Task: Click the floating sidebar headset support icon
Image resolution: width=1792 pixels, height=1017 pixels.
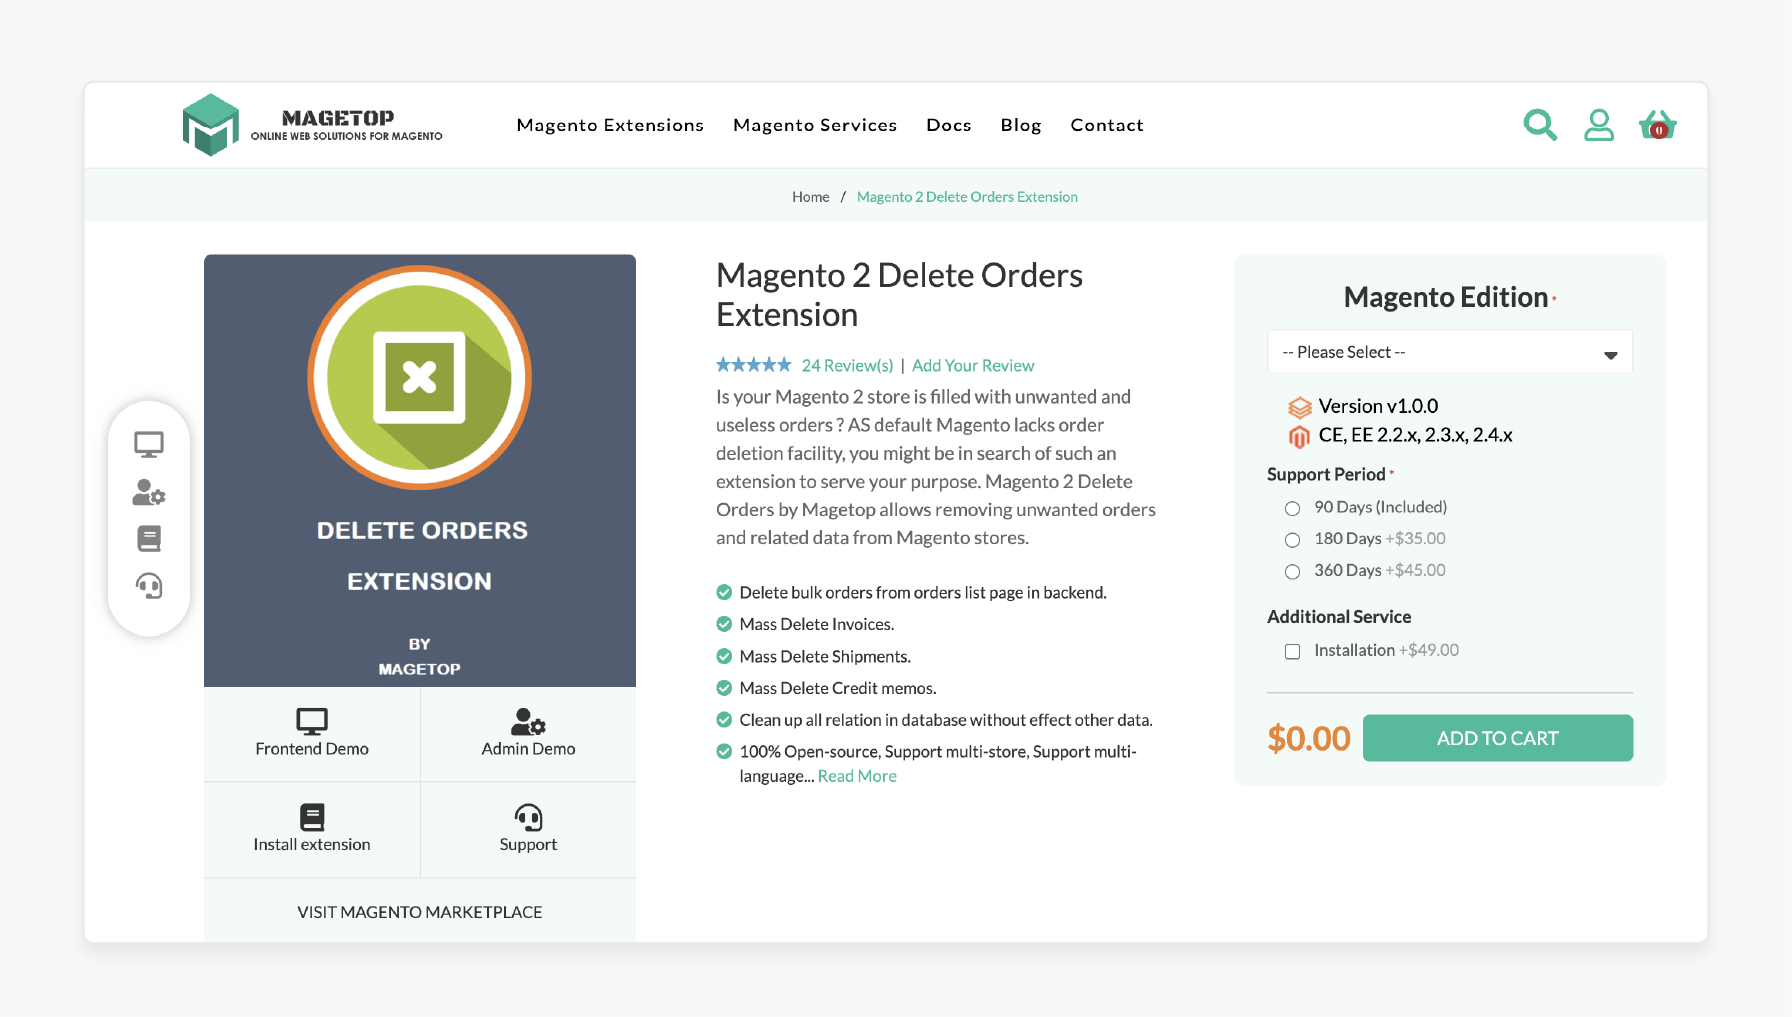Action: tap(149, 586)
